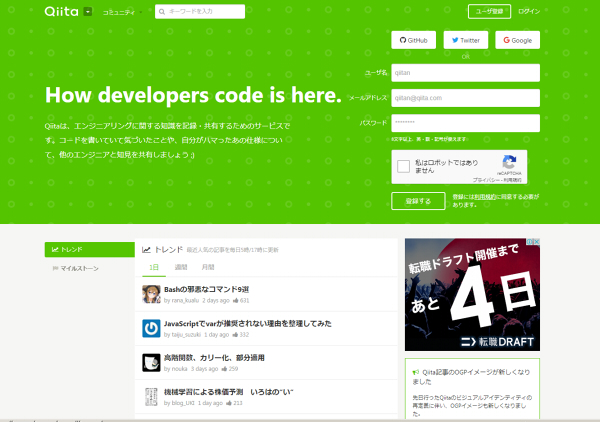This screenshot has width=600, height=422.
Task: Open author rana_kualu profile link
Action: click(x=185, y=301)
